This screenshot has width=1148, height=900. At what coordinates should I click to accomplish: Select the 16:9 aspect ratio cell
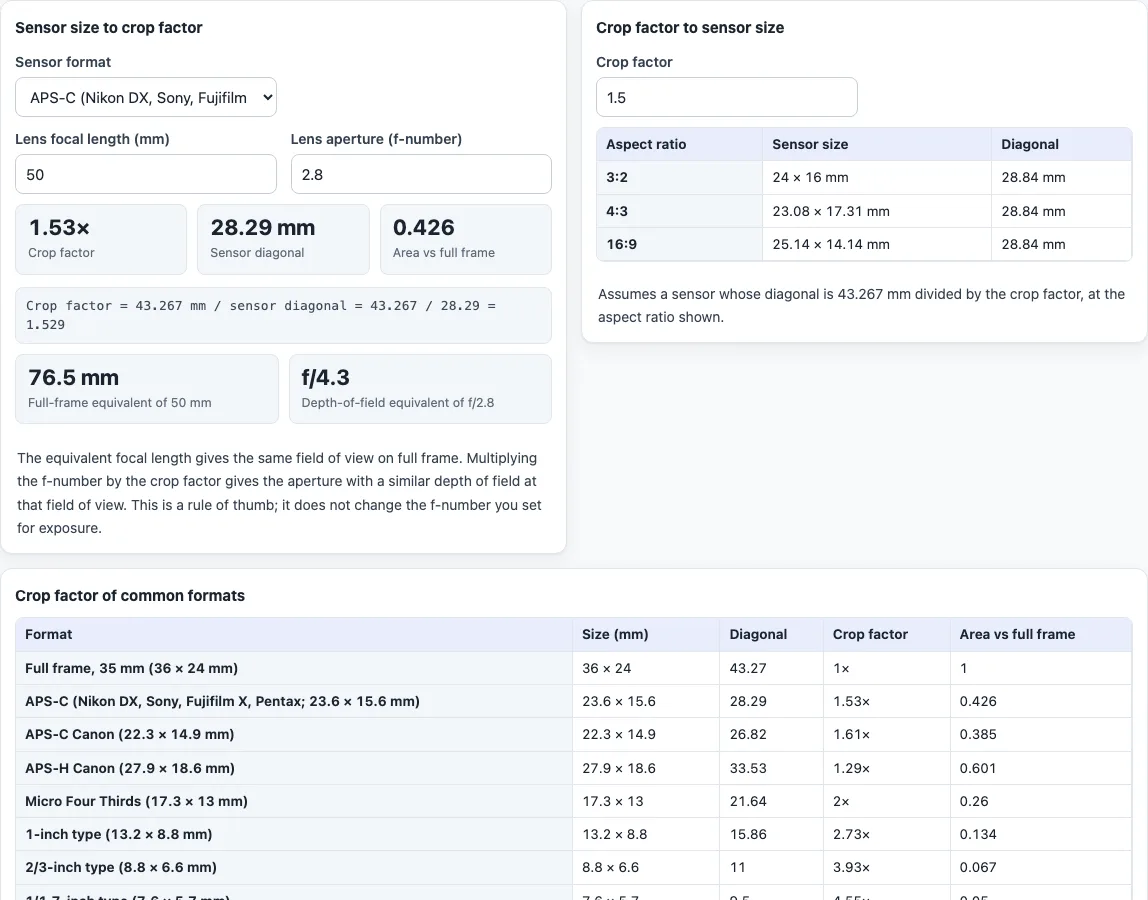679,244
